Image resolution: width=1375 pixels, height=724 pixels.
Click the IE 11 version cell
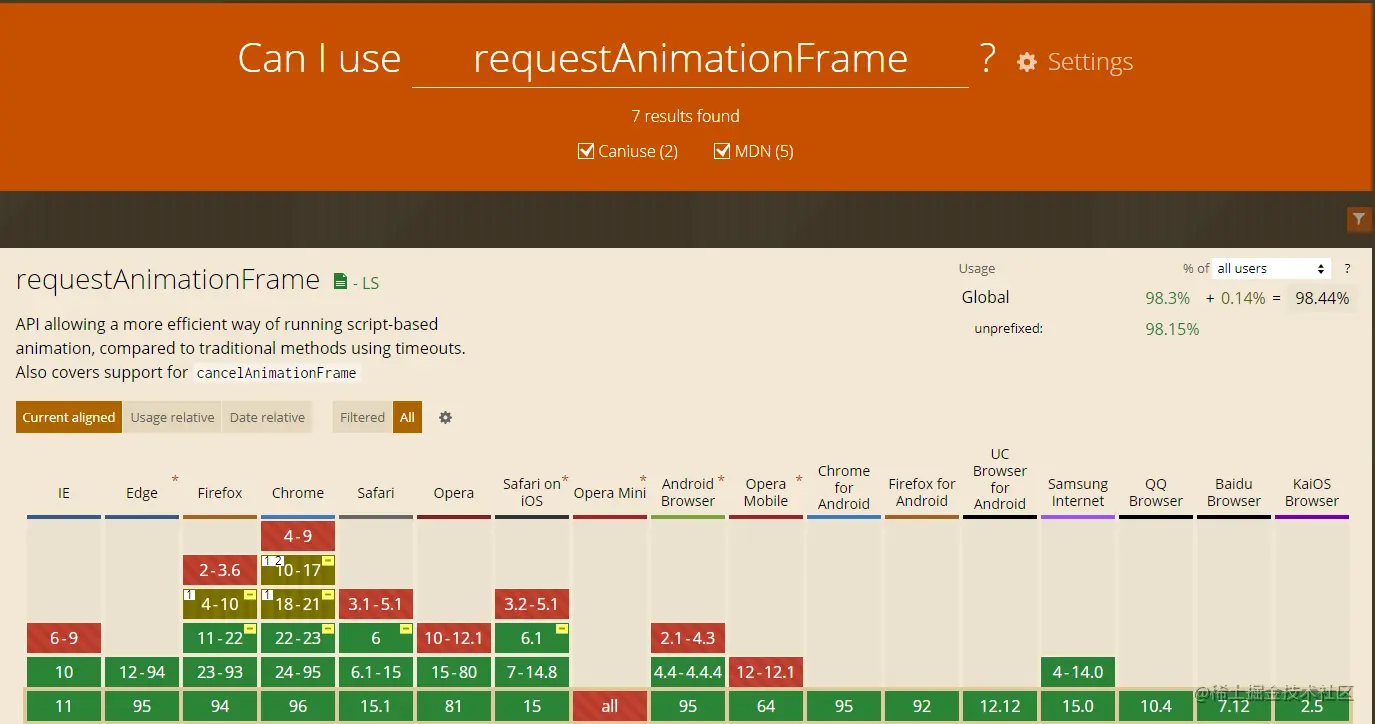click(64, 706)
